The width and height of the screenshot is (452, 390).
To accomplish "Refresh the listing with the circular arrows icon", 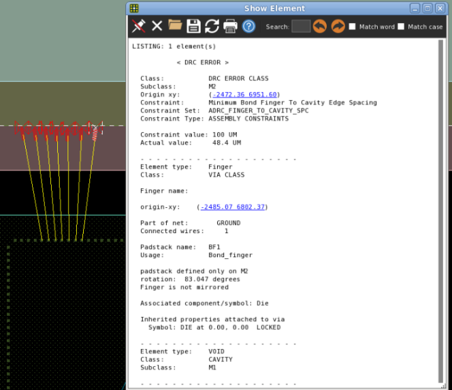I will [x=212, y=26].
